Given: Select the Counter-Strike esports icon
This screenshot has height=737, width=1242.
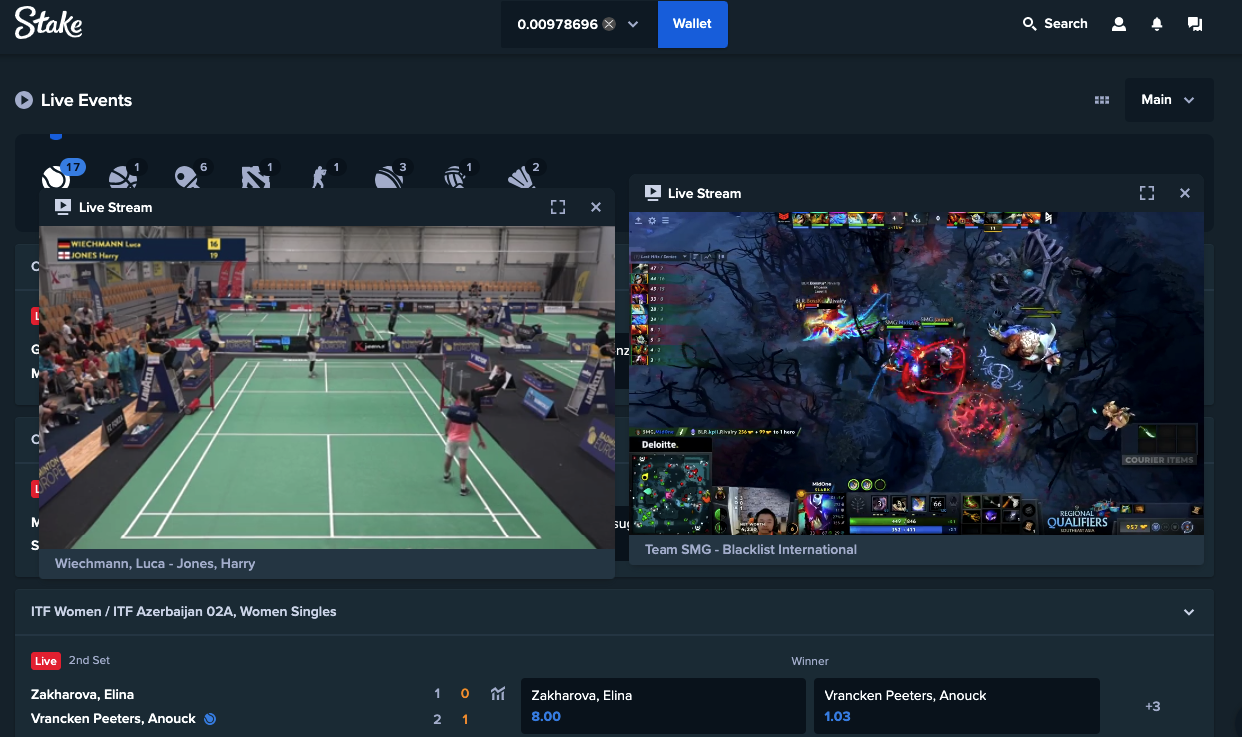Looking at the screenshot, I should pyautogui.click(x=320, y=178).
